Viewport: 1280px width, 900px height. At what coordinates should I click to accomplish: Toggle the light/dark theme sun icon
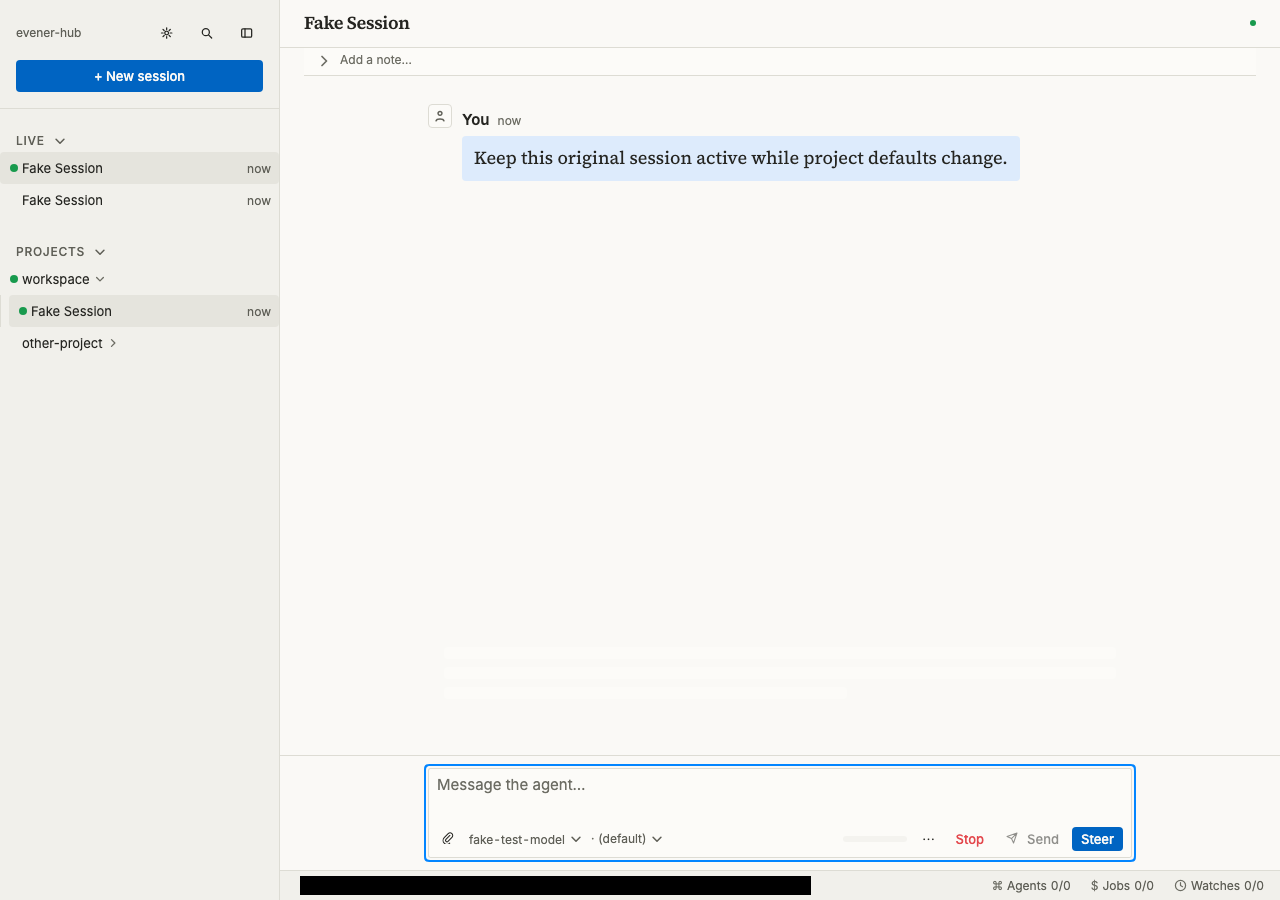167,33
